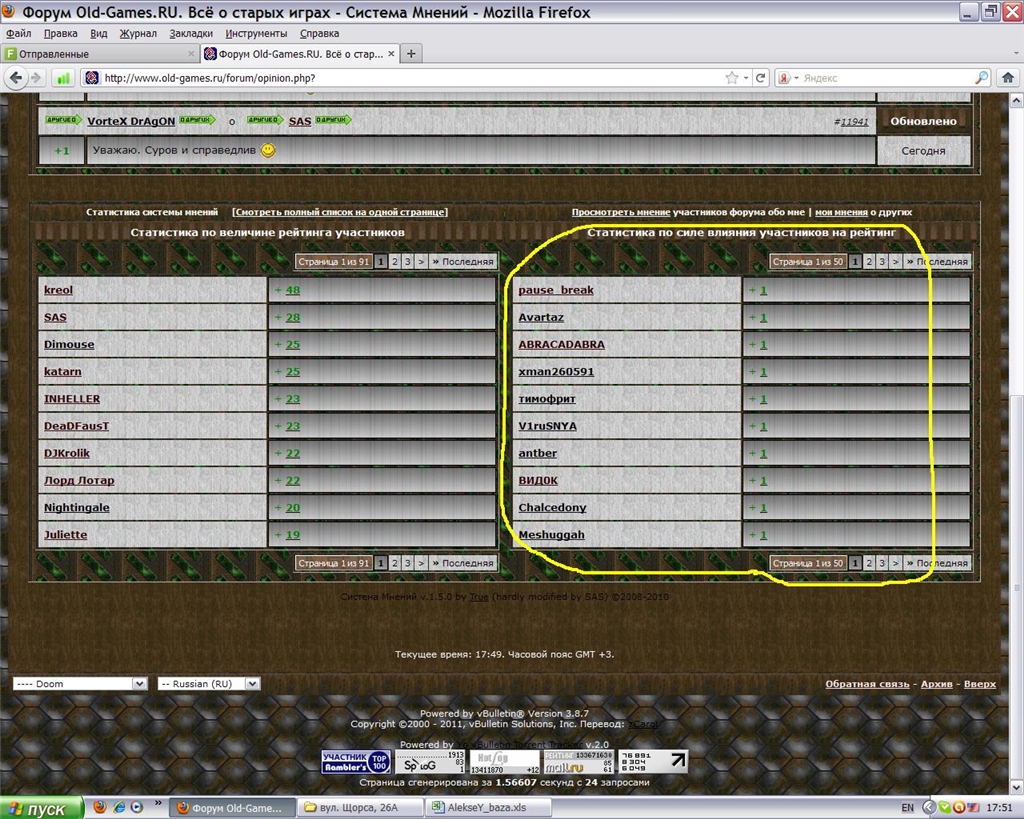Expand the quick launch chevron in taskbar
Viewport: 1024px width, 819px height.
click(157, 803)
